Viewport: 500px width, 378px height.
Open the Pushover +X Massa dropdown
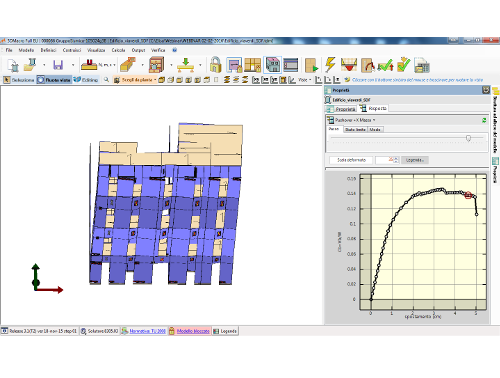[355, 120]
